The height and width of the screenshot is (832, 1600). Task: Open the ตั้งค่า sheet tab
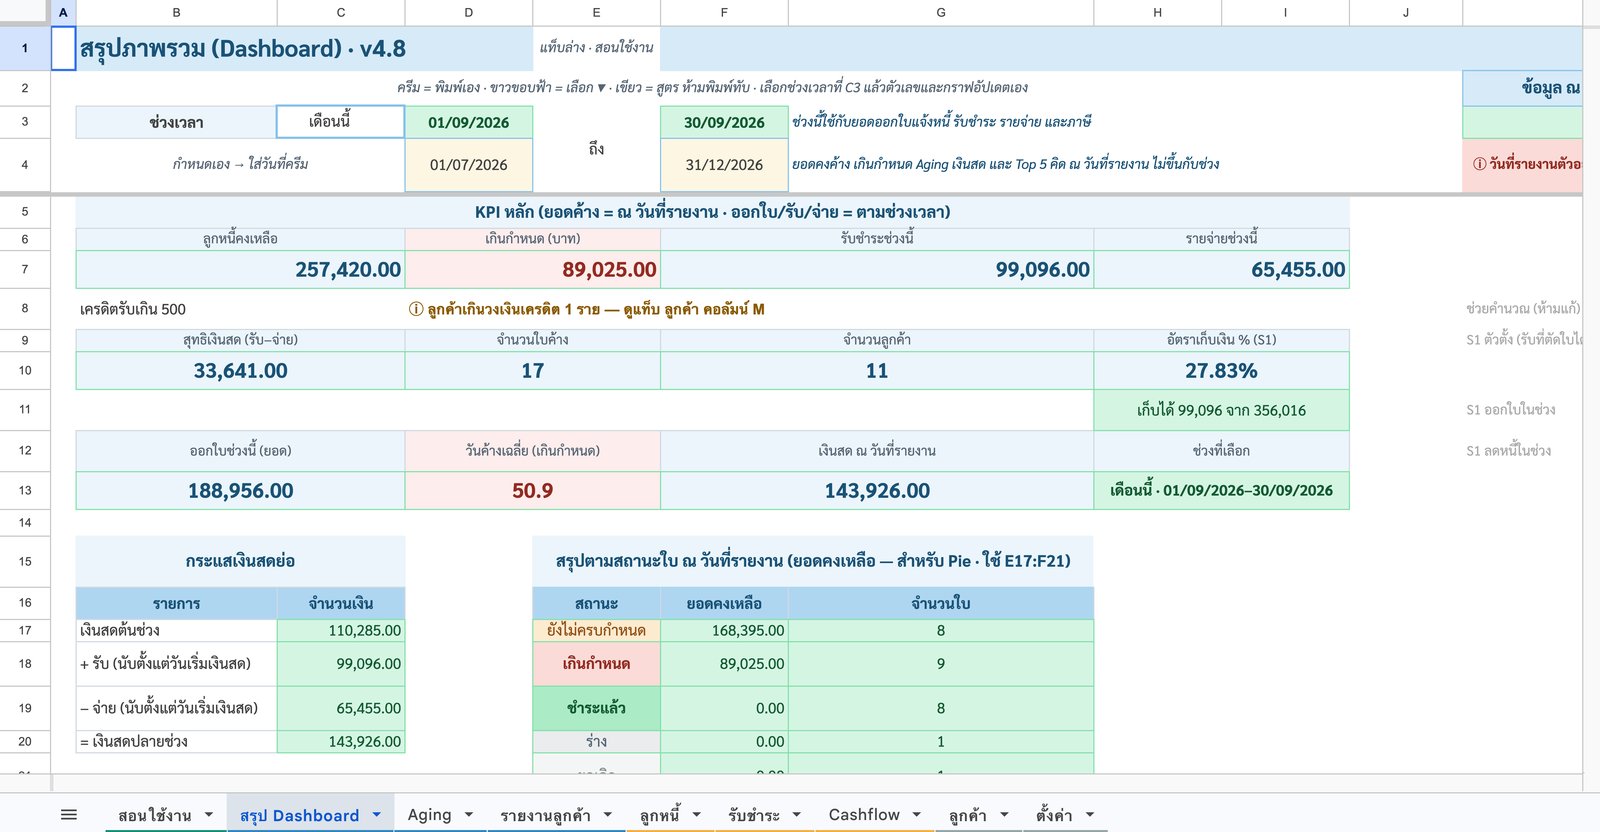(1054, 815)
